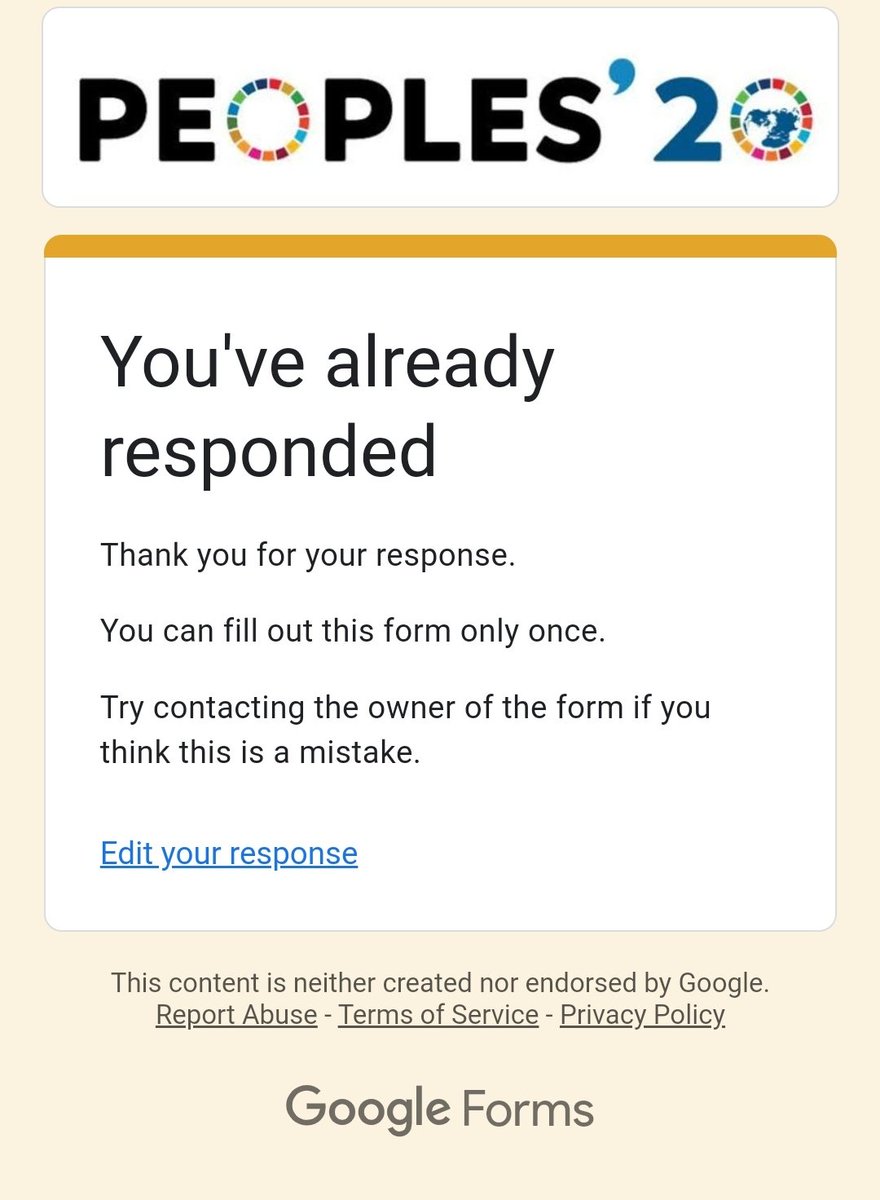This screenshot has height=1200, width=880.
Task: Click the Edit your response link
Action: [x=229, y=853]
